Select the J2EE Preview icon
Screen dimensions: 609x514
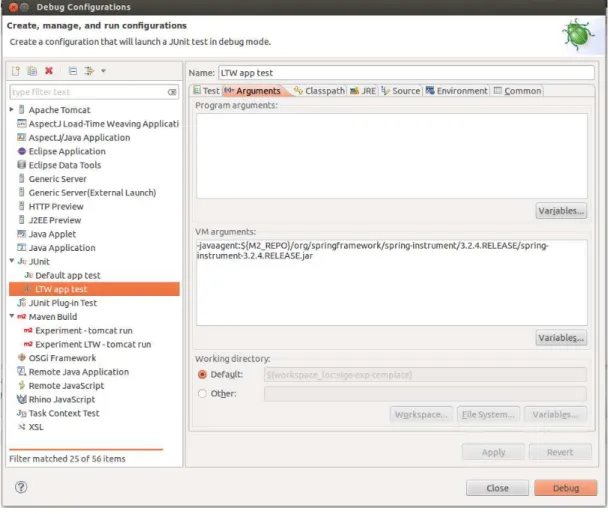pos(22,220)
